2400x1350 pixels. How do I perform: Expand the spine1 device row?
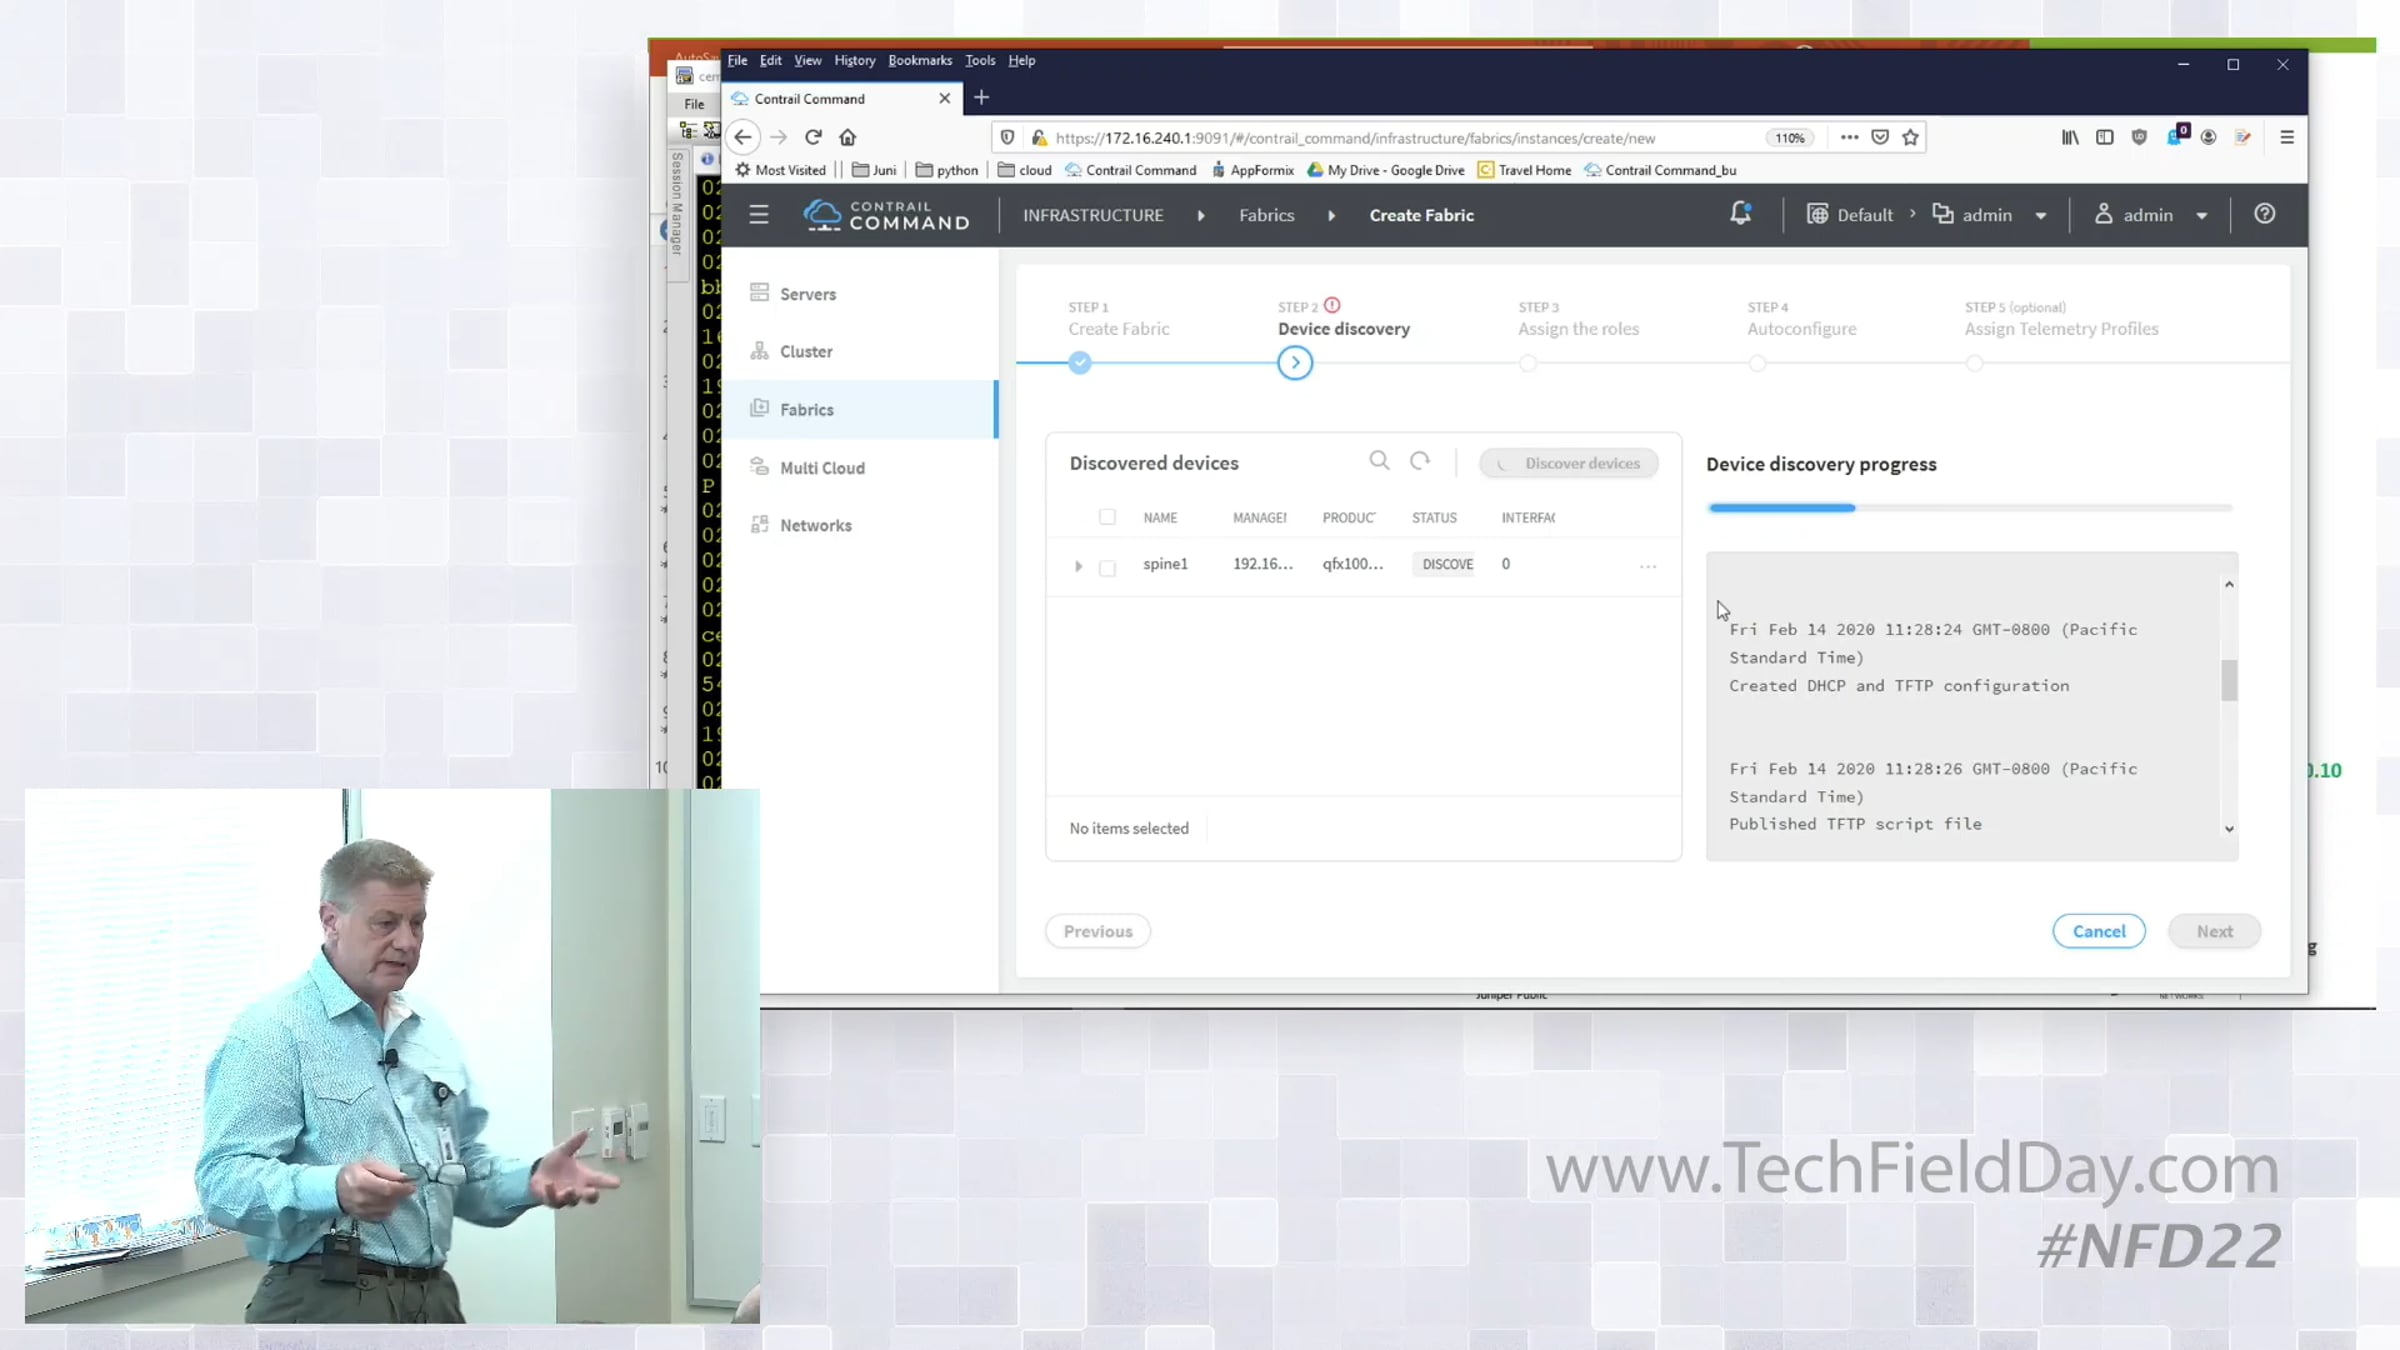coord(1078,566)
